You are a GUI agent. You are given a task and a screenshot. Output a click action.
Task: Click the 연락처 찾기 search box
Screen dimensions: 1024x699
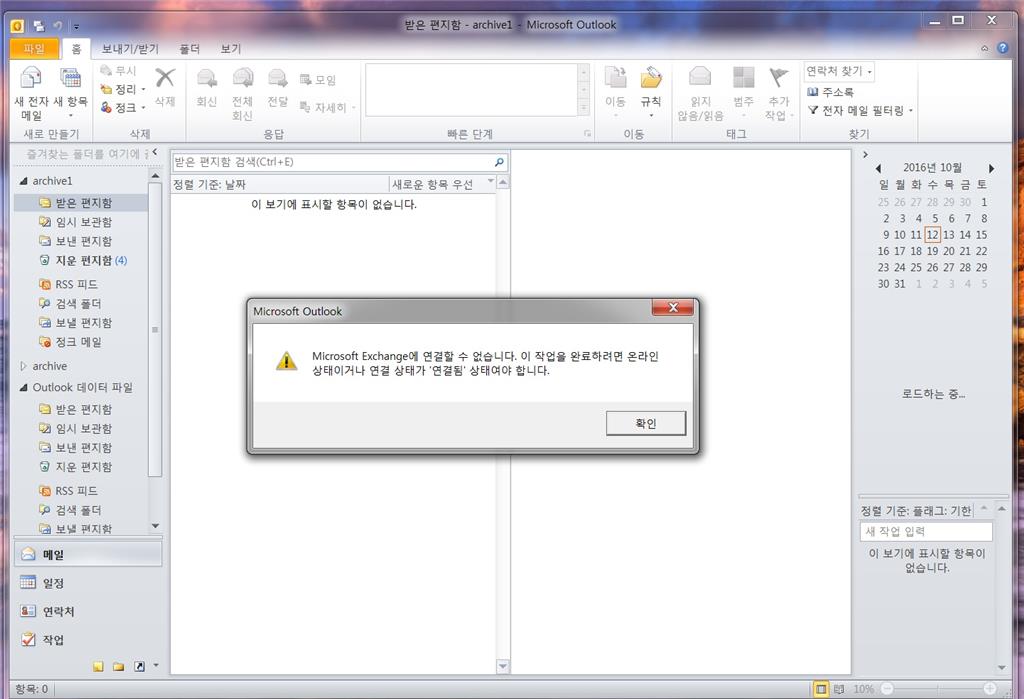[x=839, y=71]
